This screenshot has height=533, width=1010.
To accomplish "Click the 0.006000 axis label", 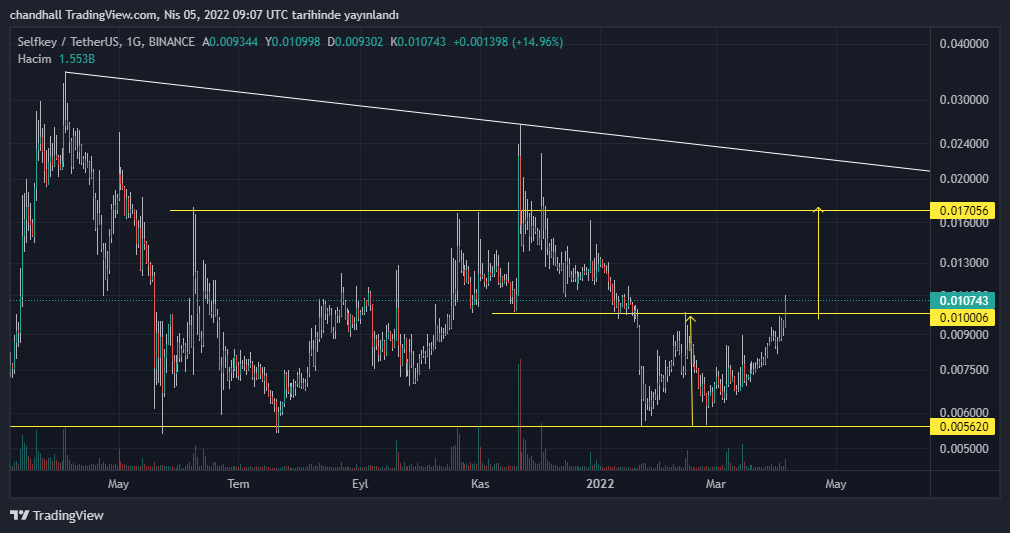I will (x=964, y=412).
